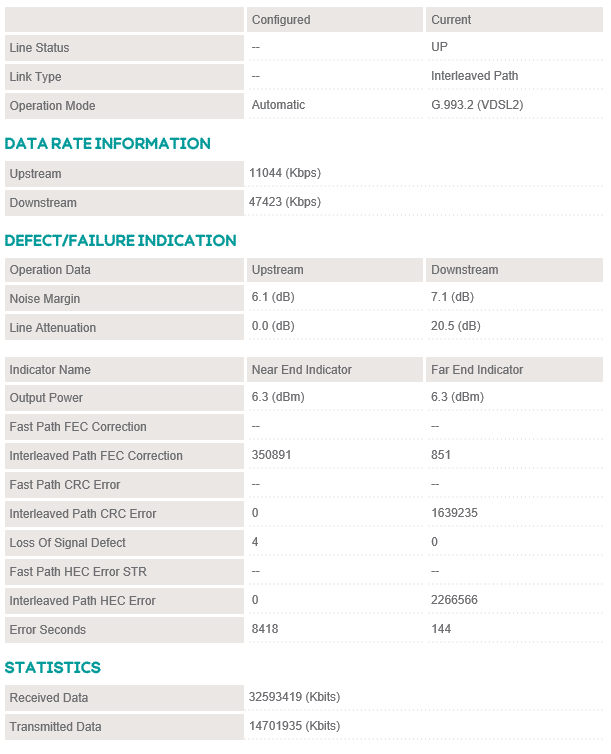Select the Received Data value in Kbits
Image resolution: width=611 pixels, height=754 pixels.
click(x=295, y=698)
